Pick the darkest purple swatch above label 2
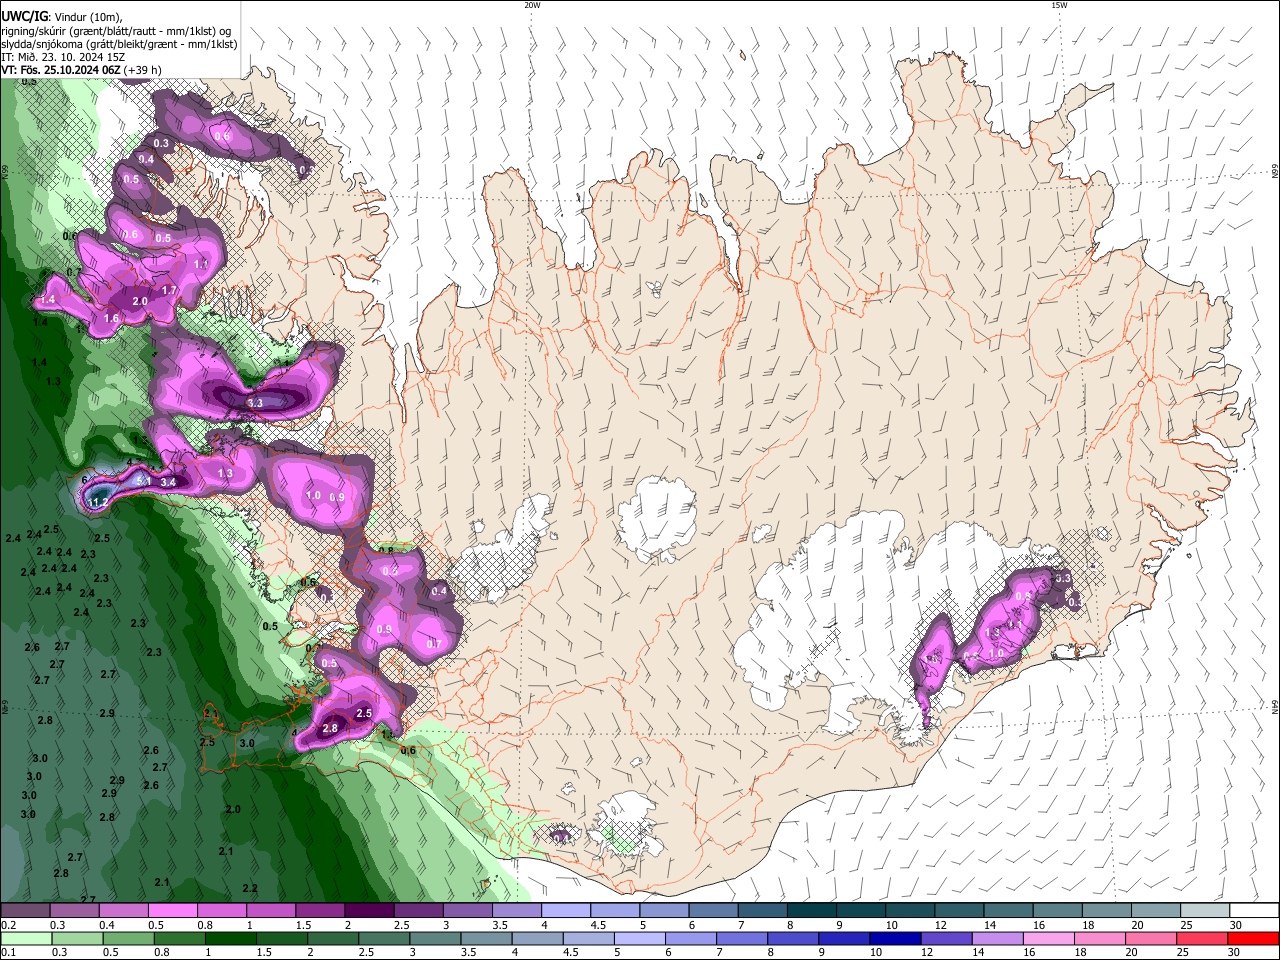This screenshot has width=1280, height=960. 368,910
